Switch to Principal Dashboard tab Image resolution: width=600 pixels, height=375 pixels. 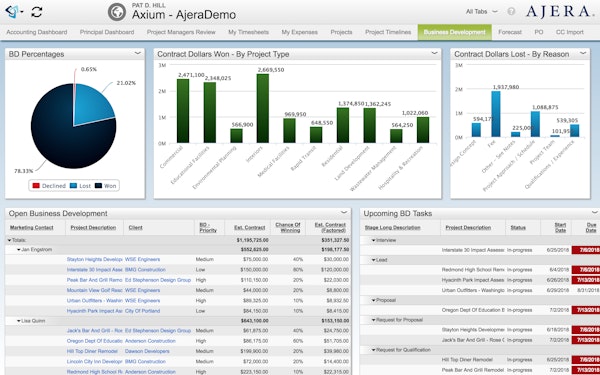click(x=107, y=32)
